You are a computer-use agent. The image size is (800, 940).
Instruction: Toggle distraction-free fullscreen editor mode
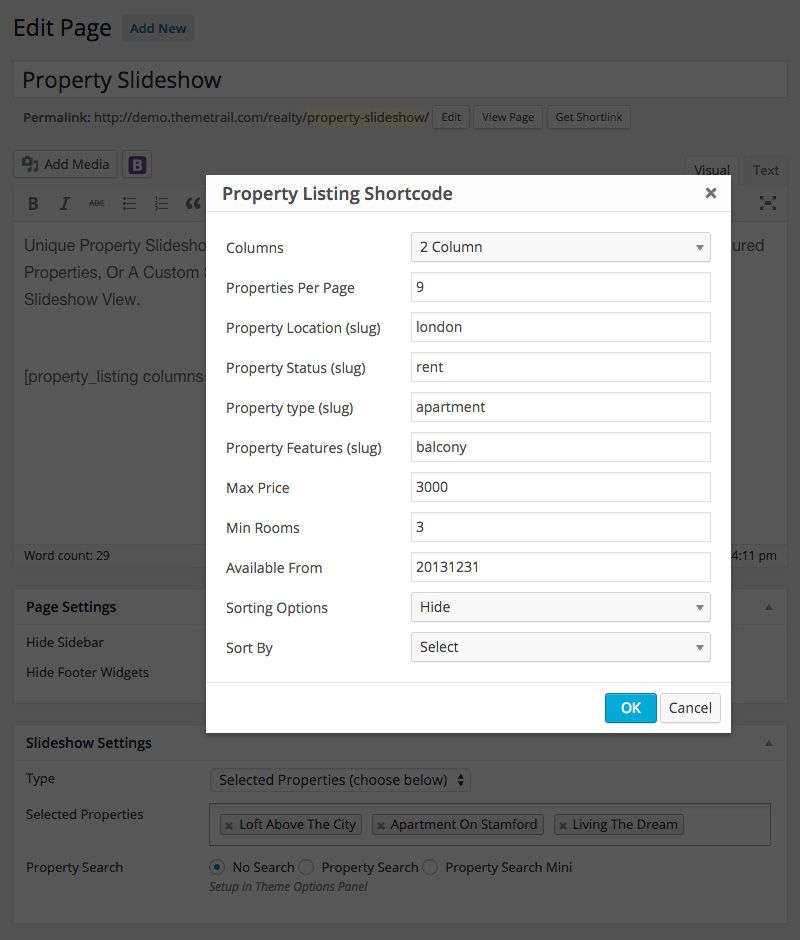tap(768, 203)
